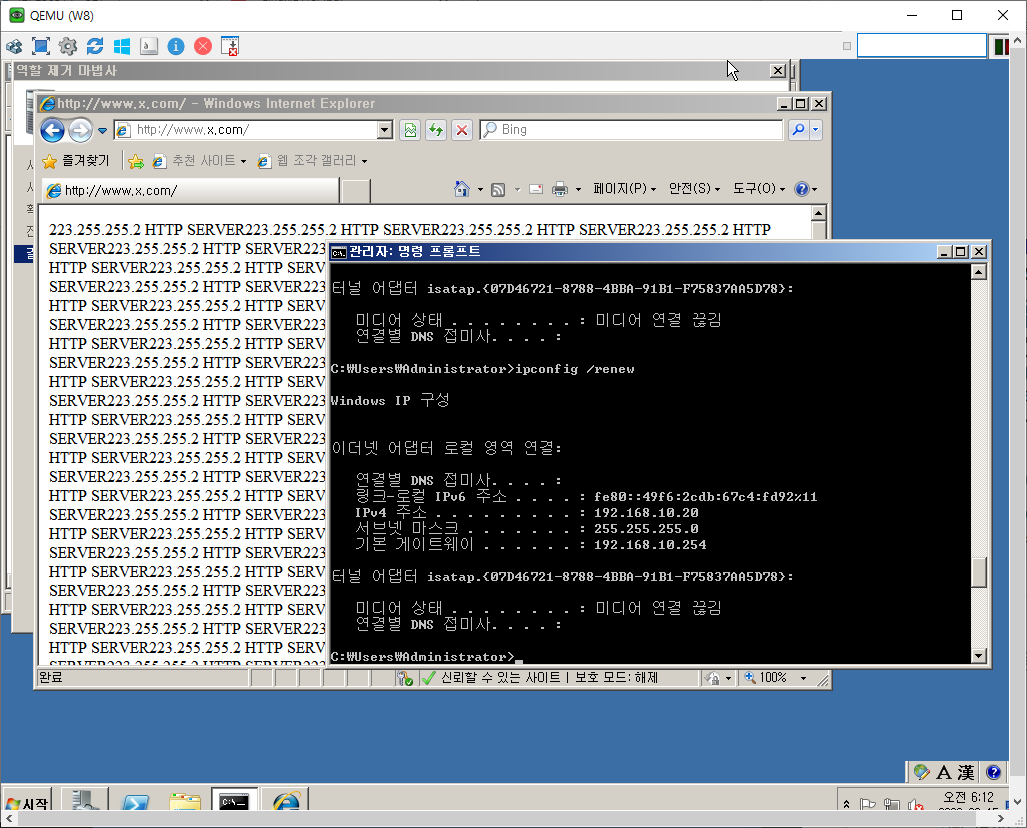Click the command prompt vertical scrollbar thumb
1027x828 pixels.
pos(979,573)
